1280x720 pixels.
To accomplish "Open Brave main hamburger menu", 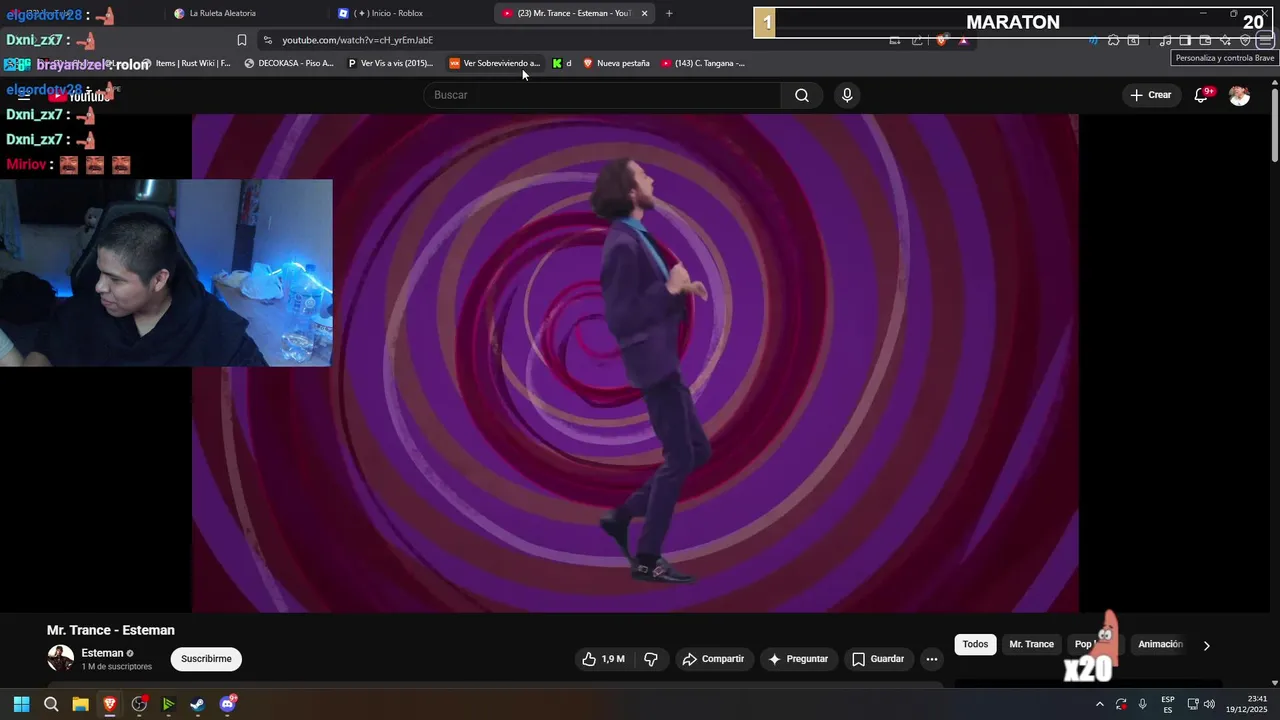I will pos(1265,40).
